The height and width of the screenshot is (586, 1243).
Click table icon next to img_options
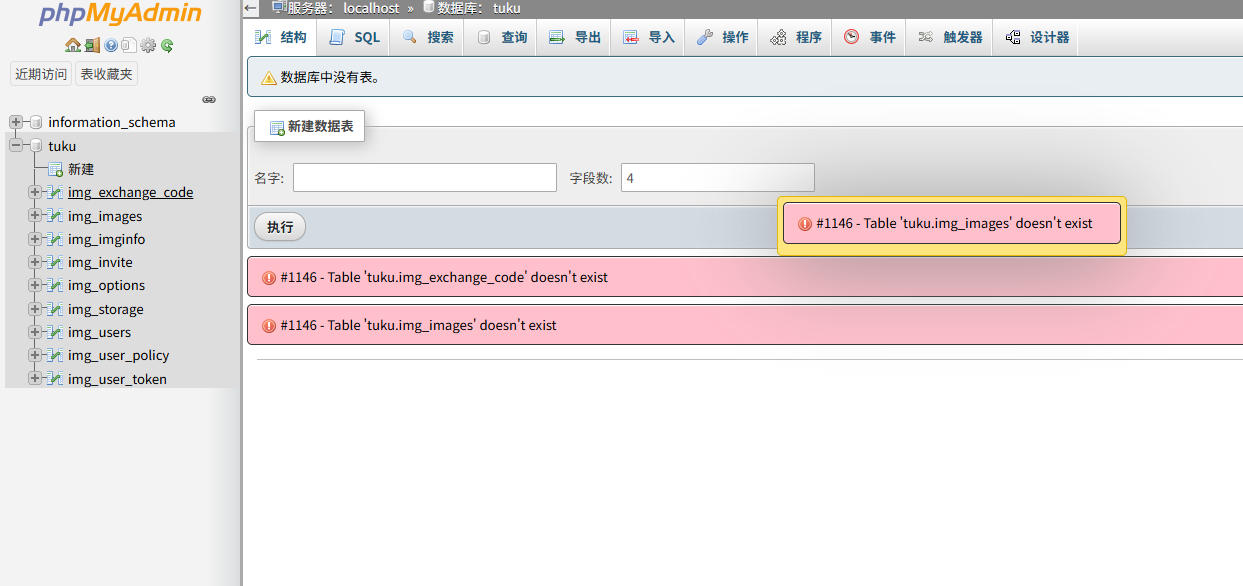click(x=56, y=285)
